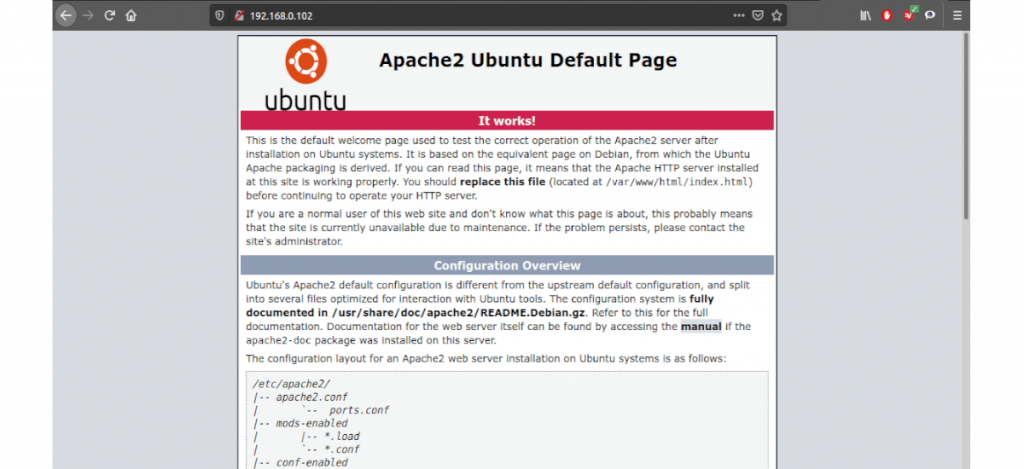
Task: Click '*.load' in the config tree
Action: [342, 436]
